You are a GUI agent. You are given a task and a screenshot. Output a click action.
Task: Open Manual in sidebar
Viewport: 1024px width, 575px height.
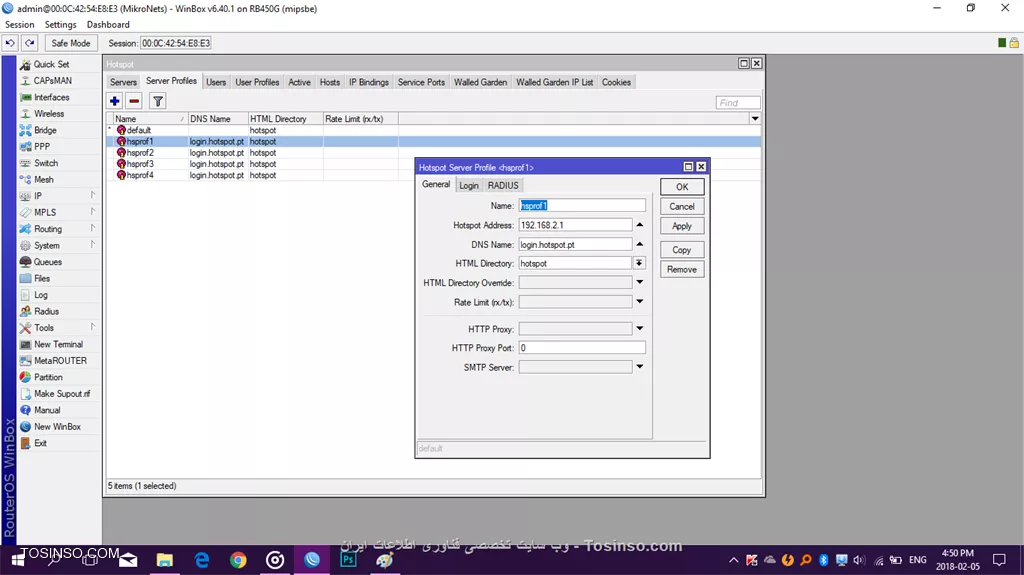tap(47, 410)
